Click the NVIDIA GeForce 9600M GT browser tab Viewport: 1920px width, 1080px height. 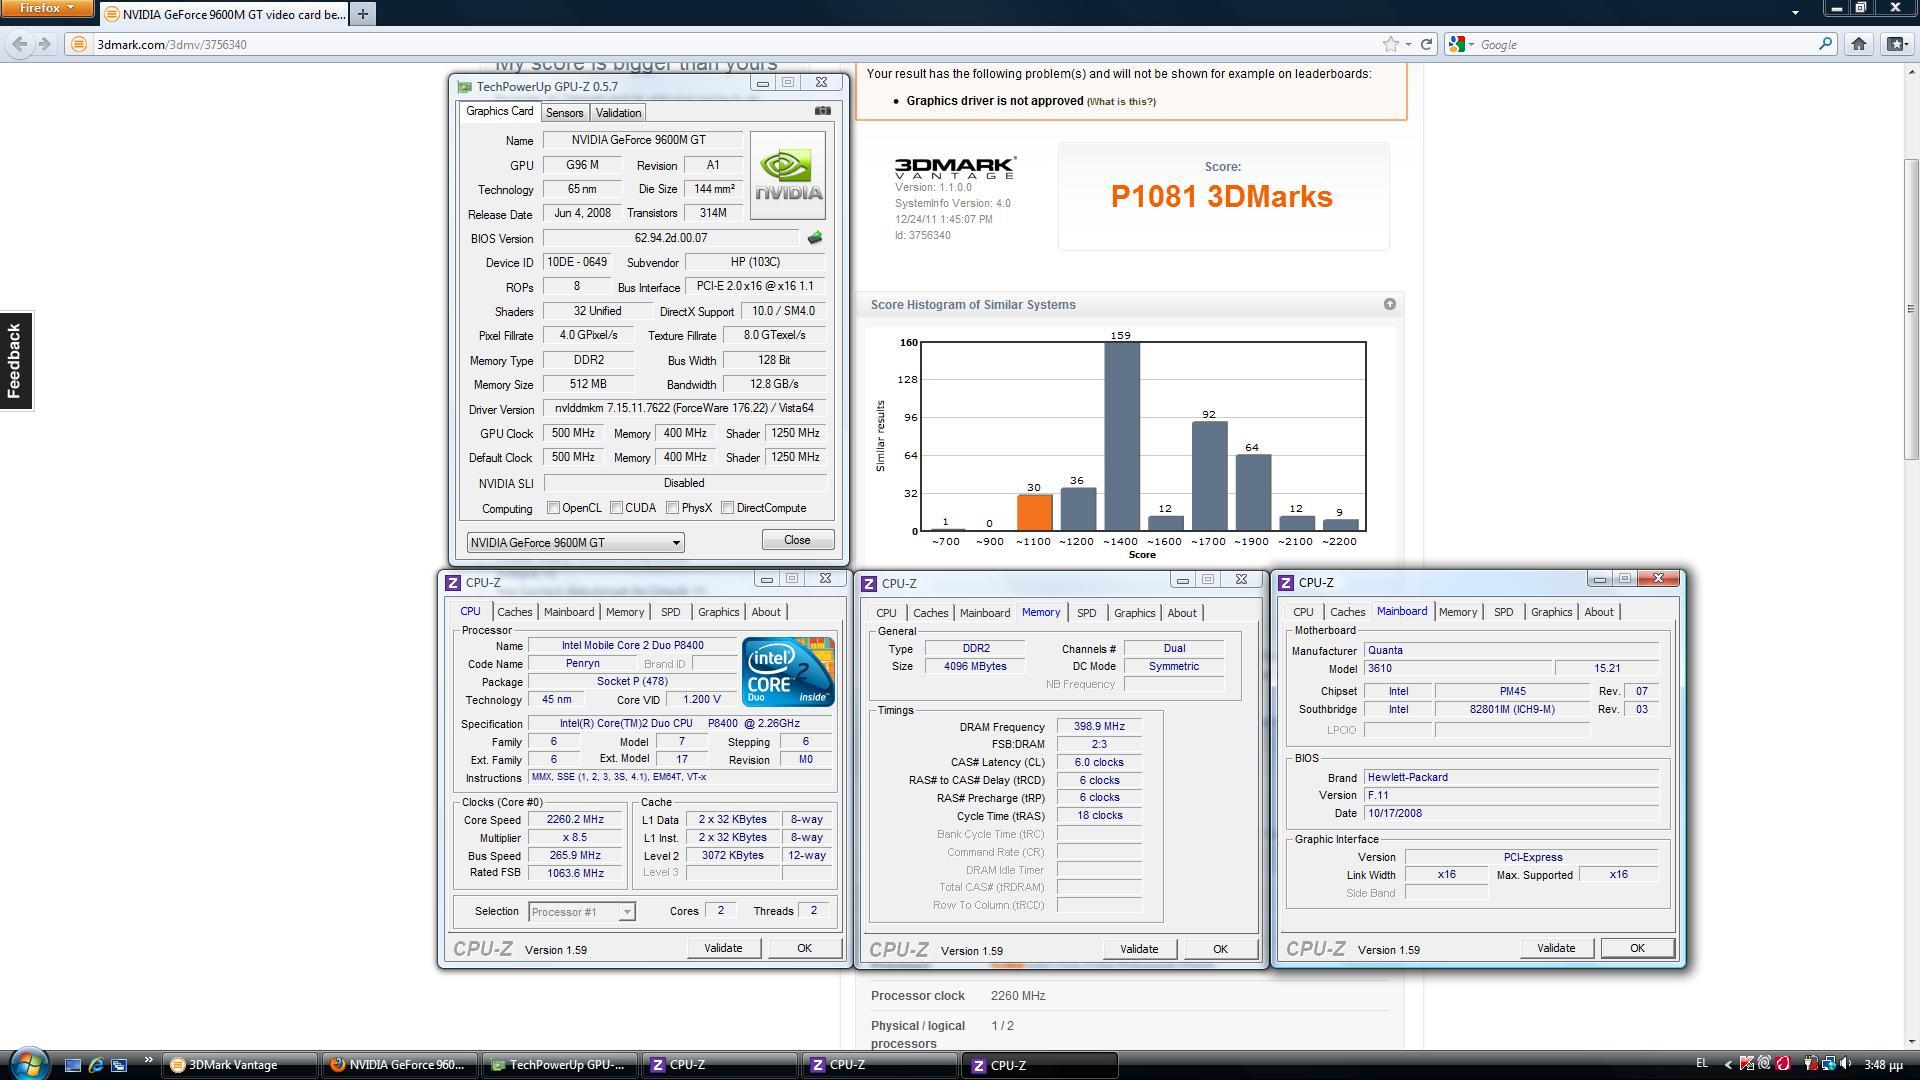tap(223, 14)
